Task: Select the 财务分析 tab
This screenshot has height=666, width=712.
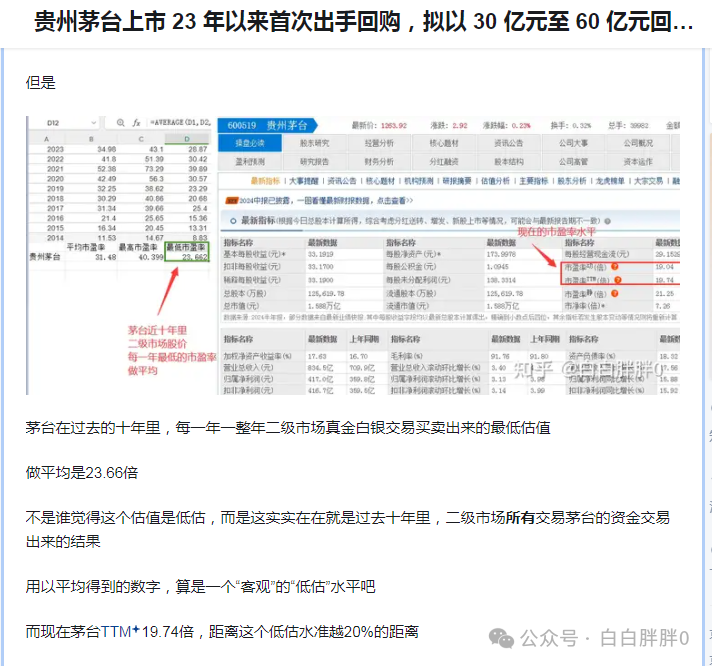Action: click(379, 162)
